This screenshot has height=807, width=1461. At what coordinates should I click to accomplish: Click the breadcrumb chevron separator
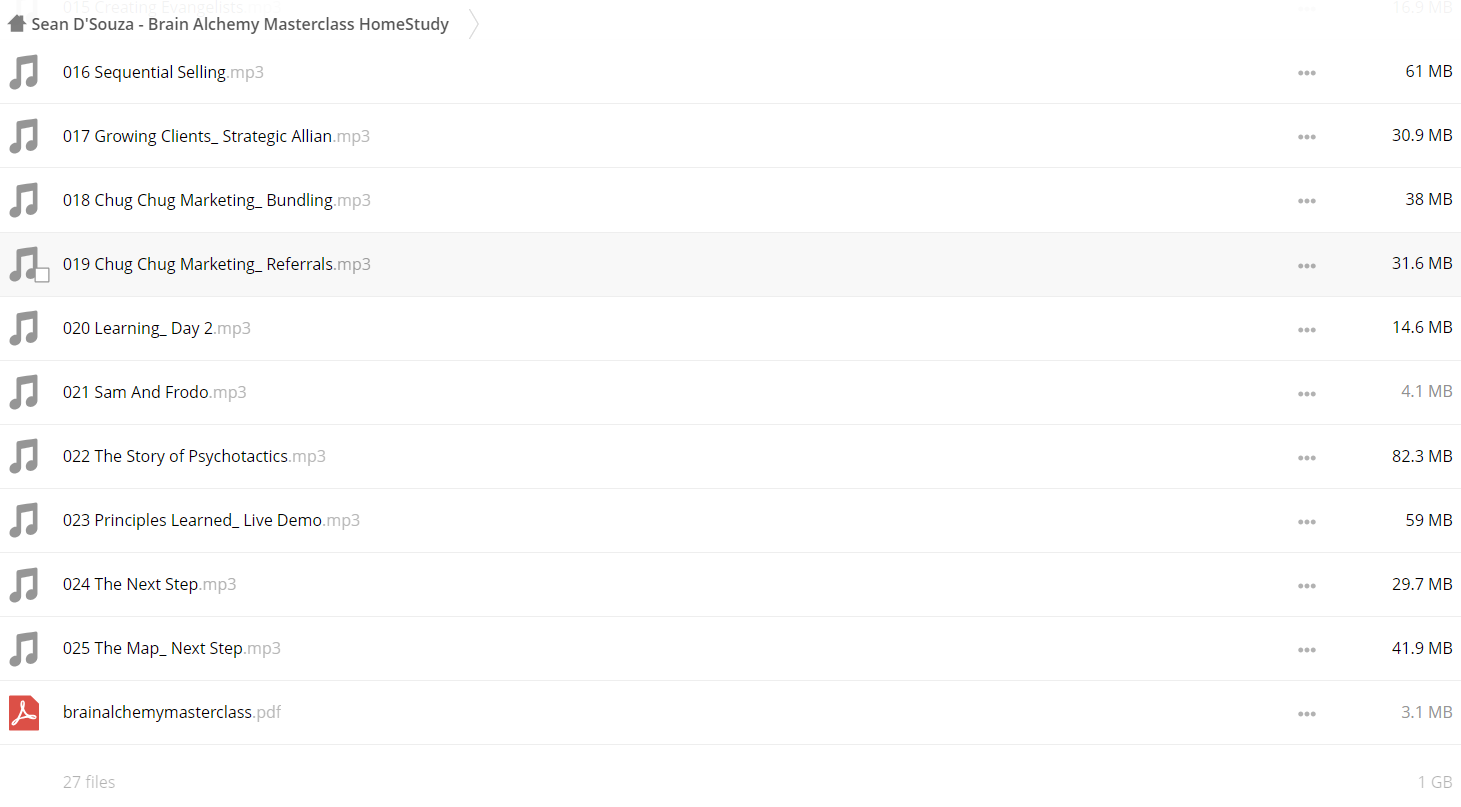[473, 24]
